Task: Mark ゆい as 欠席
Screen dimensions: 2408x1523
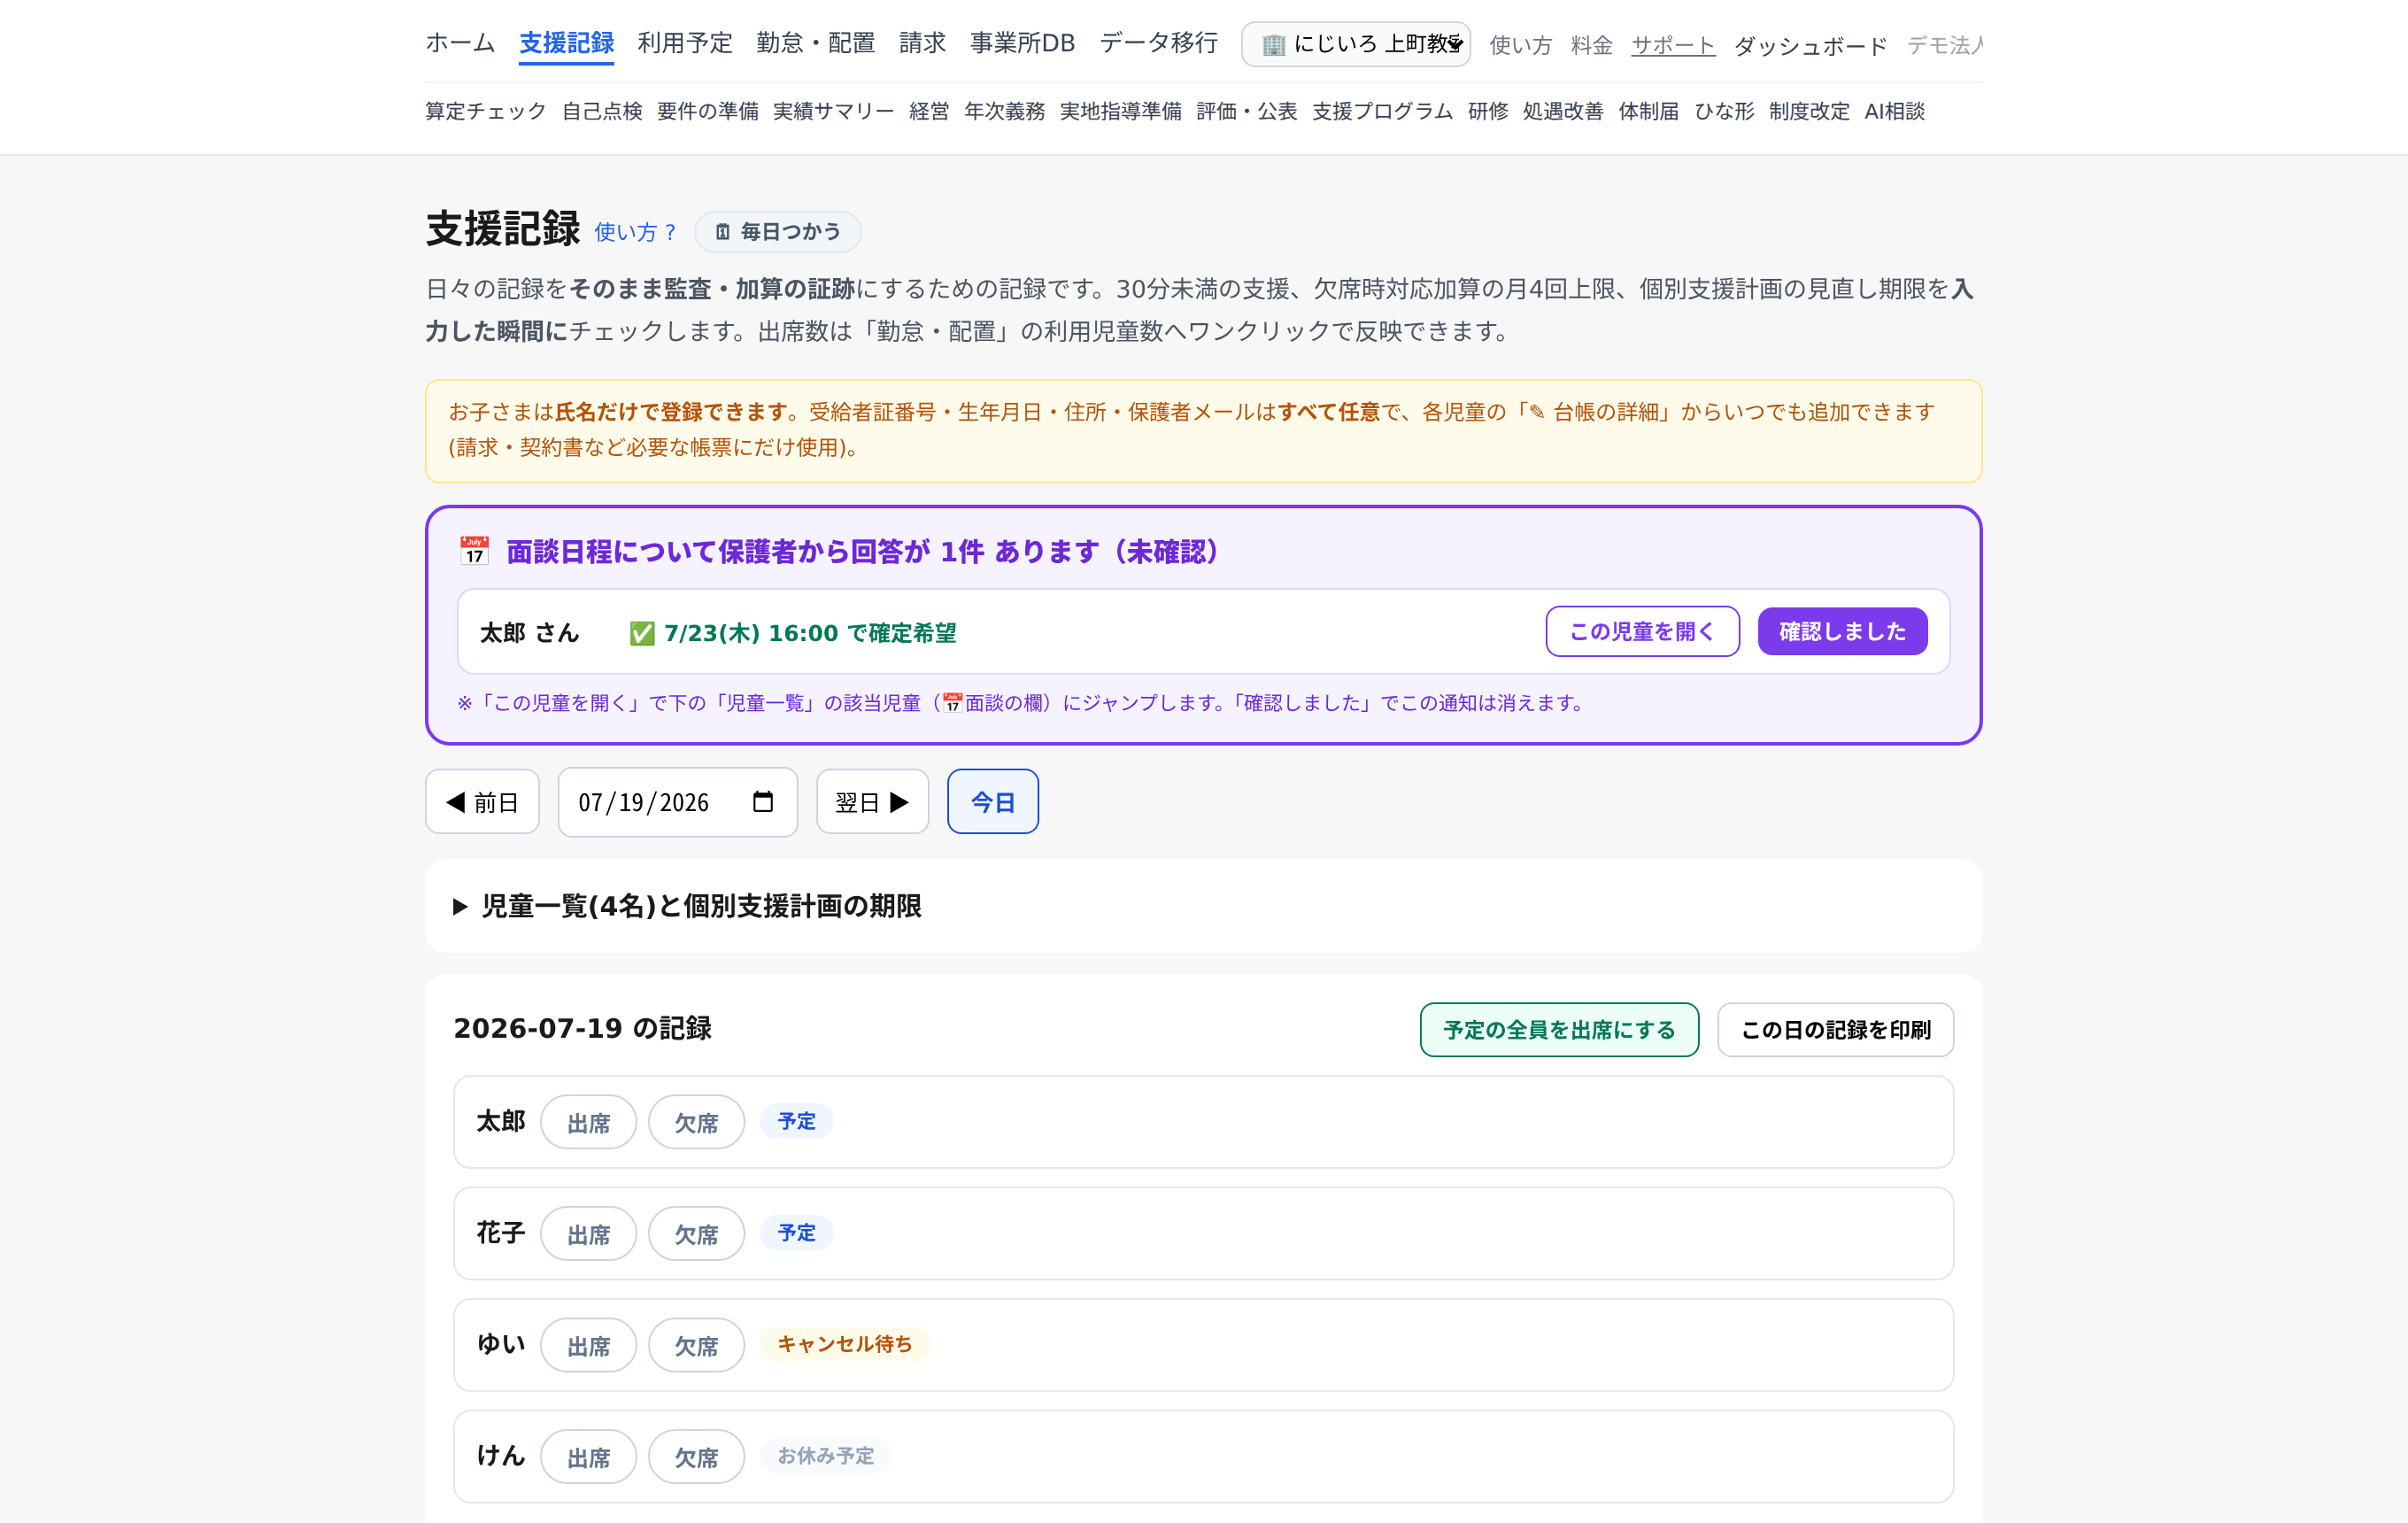Action: pyautogui.click(x=696, y=1346)
